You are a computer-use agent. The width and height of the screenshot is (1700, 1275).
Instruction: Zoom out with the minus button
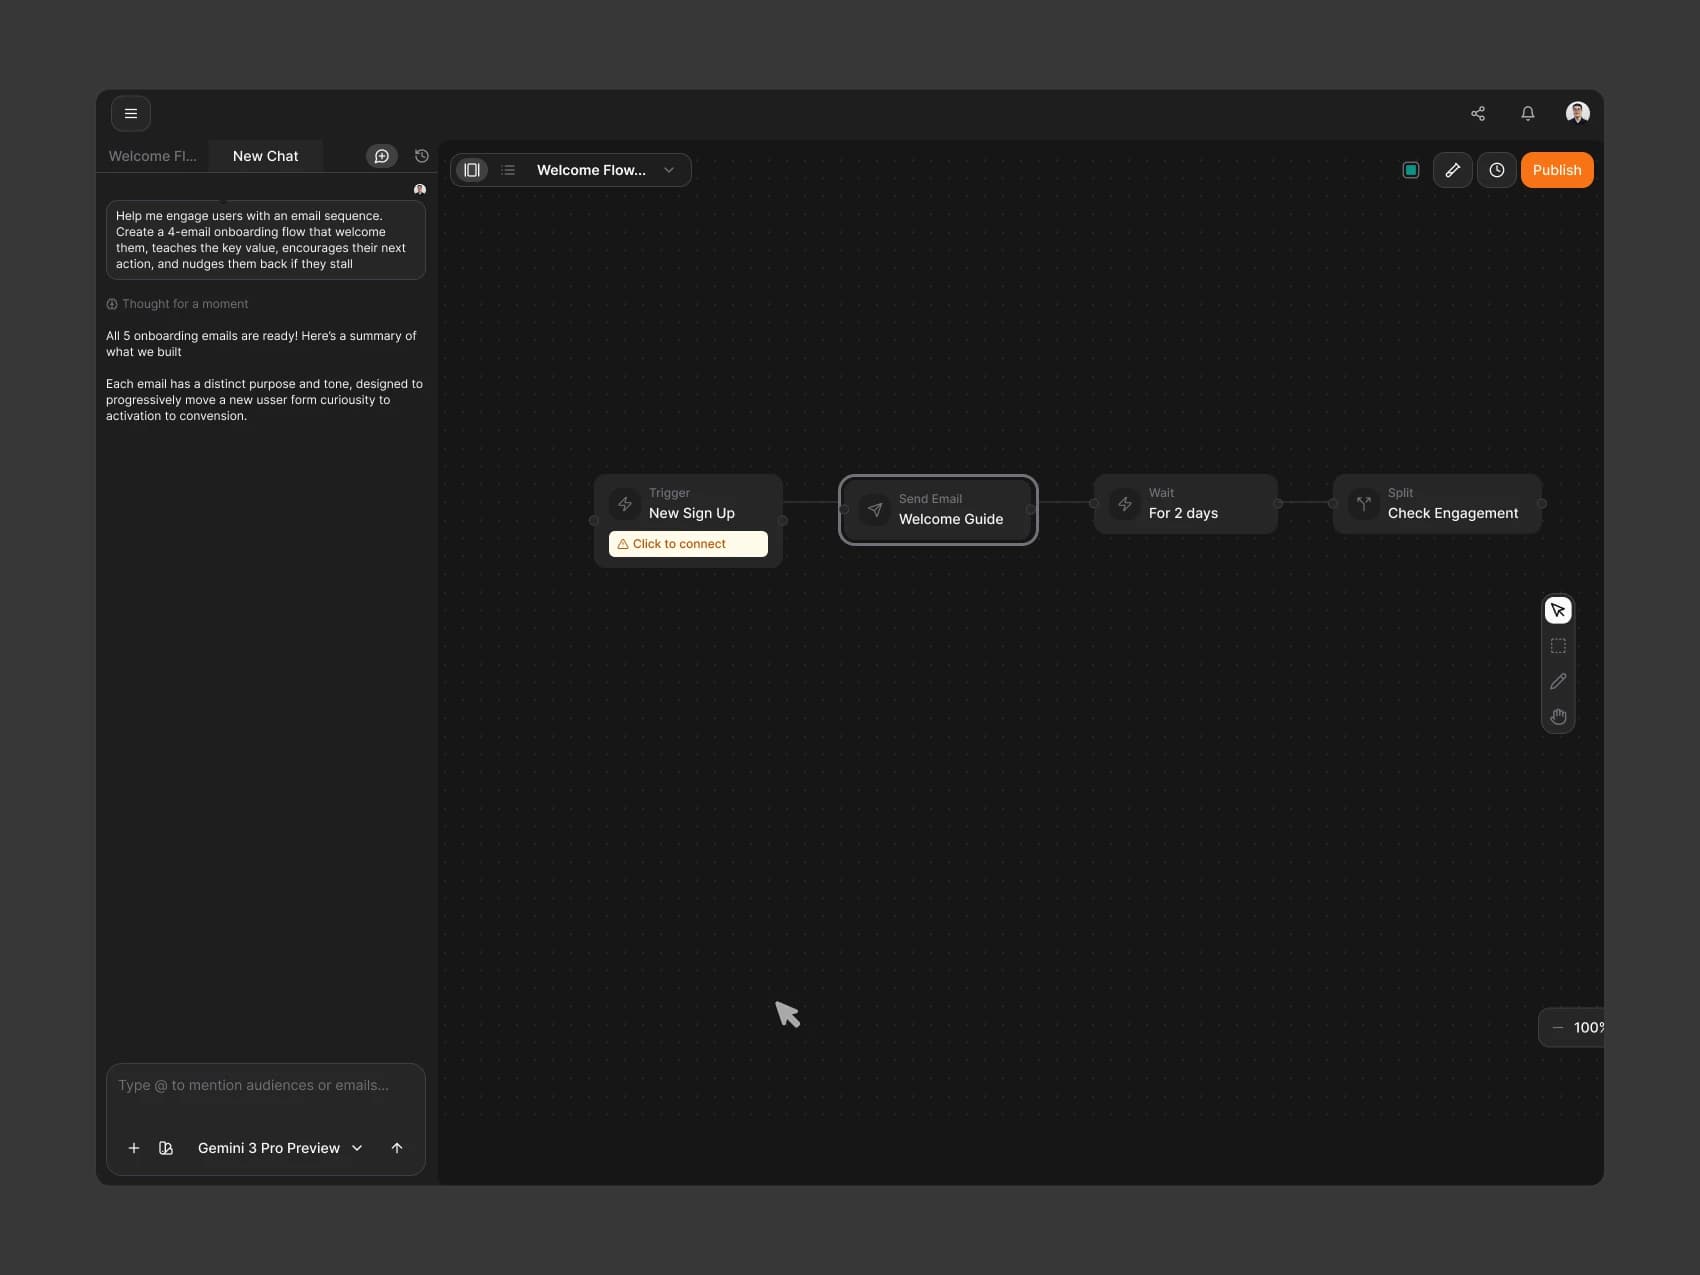[x=1557, y=1028]
